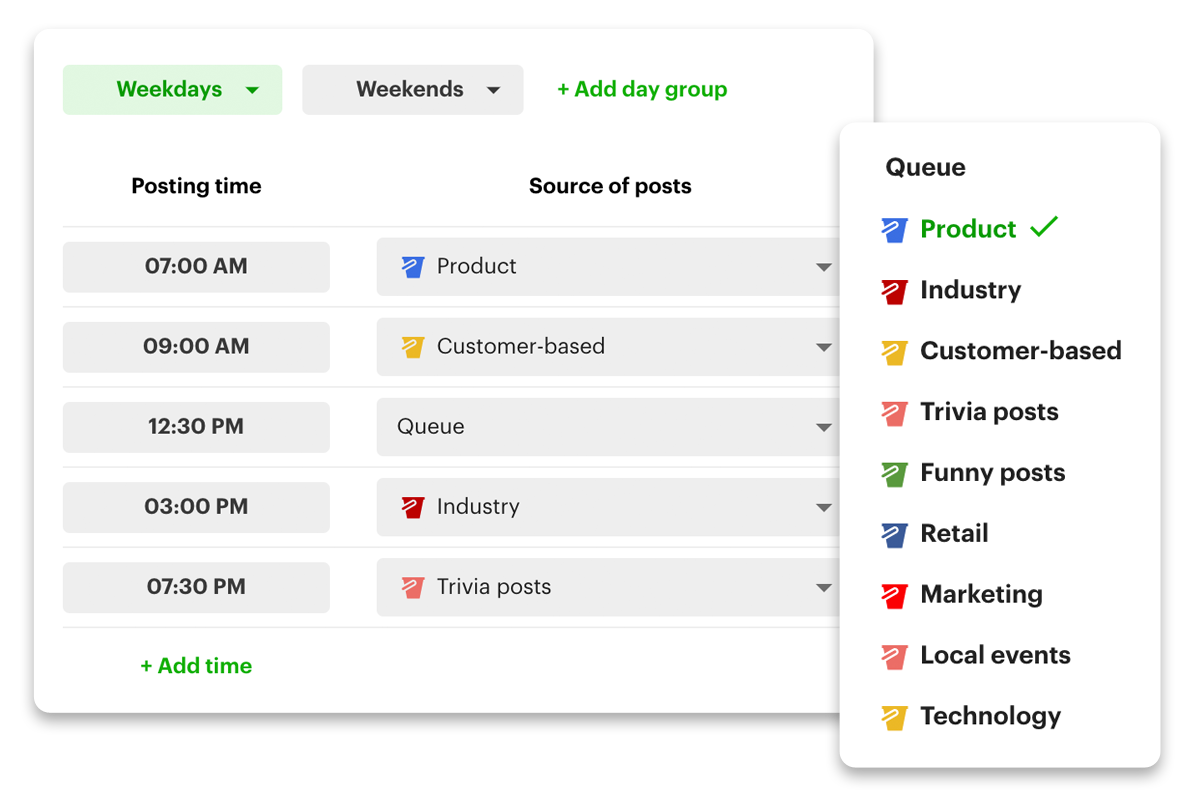Screen dimensions: 1200x800
Task: Click the pink Trivia posts bucket icon
Action: pyautogui.click(x=896, y=412)
